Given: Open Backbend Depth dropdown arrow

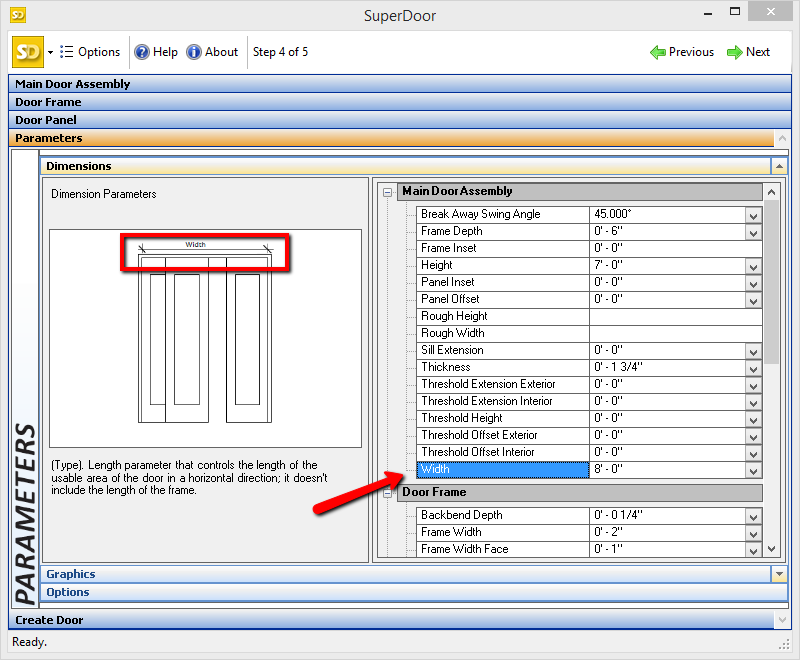Looking at the screenshot, I should 754,516.
